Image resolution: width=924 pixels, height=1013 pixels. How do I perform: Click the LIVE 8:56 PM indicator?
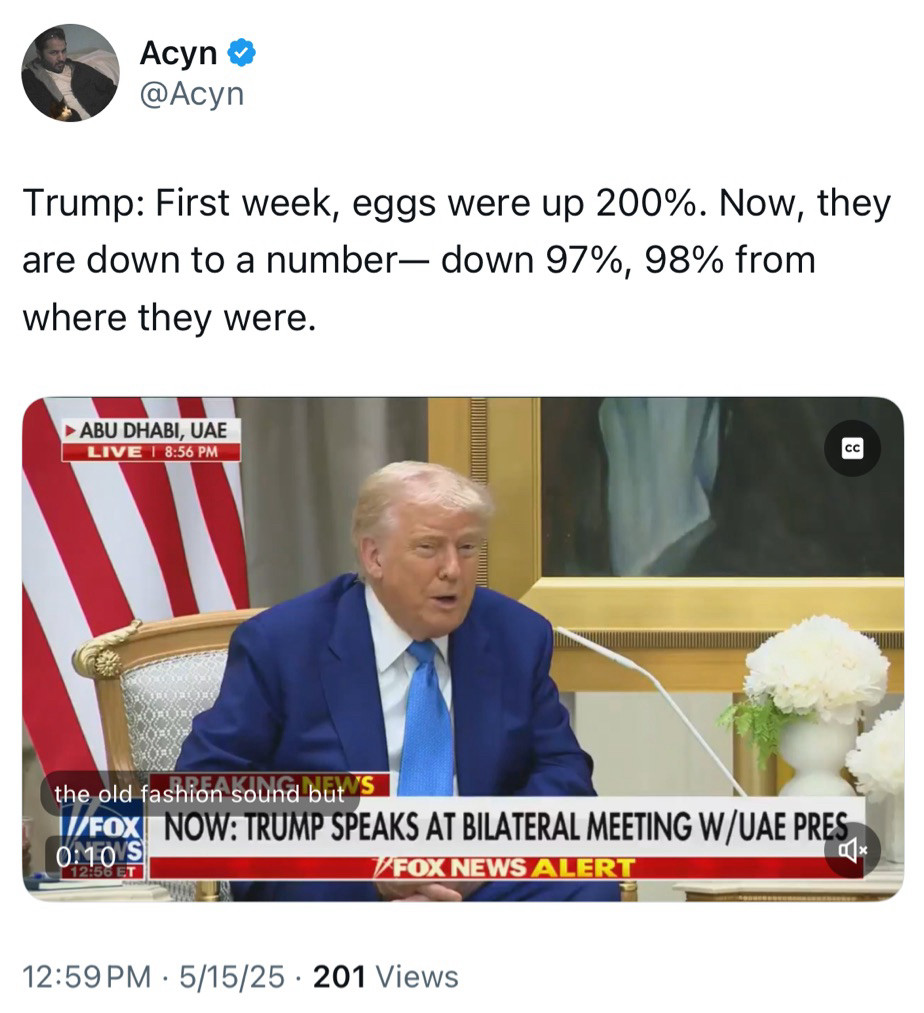[151, 452]
